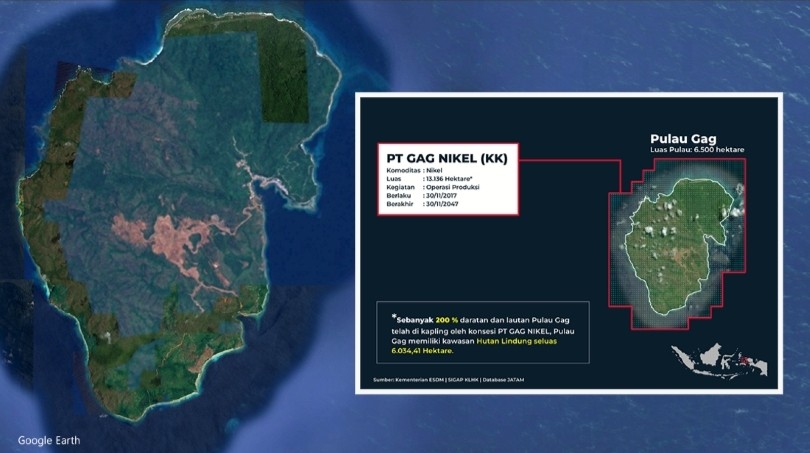Select the "Komoditas : Nikel" line
Image resolution: width=810 pixels, height=453 pixels.
(x=414, y=170)
